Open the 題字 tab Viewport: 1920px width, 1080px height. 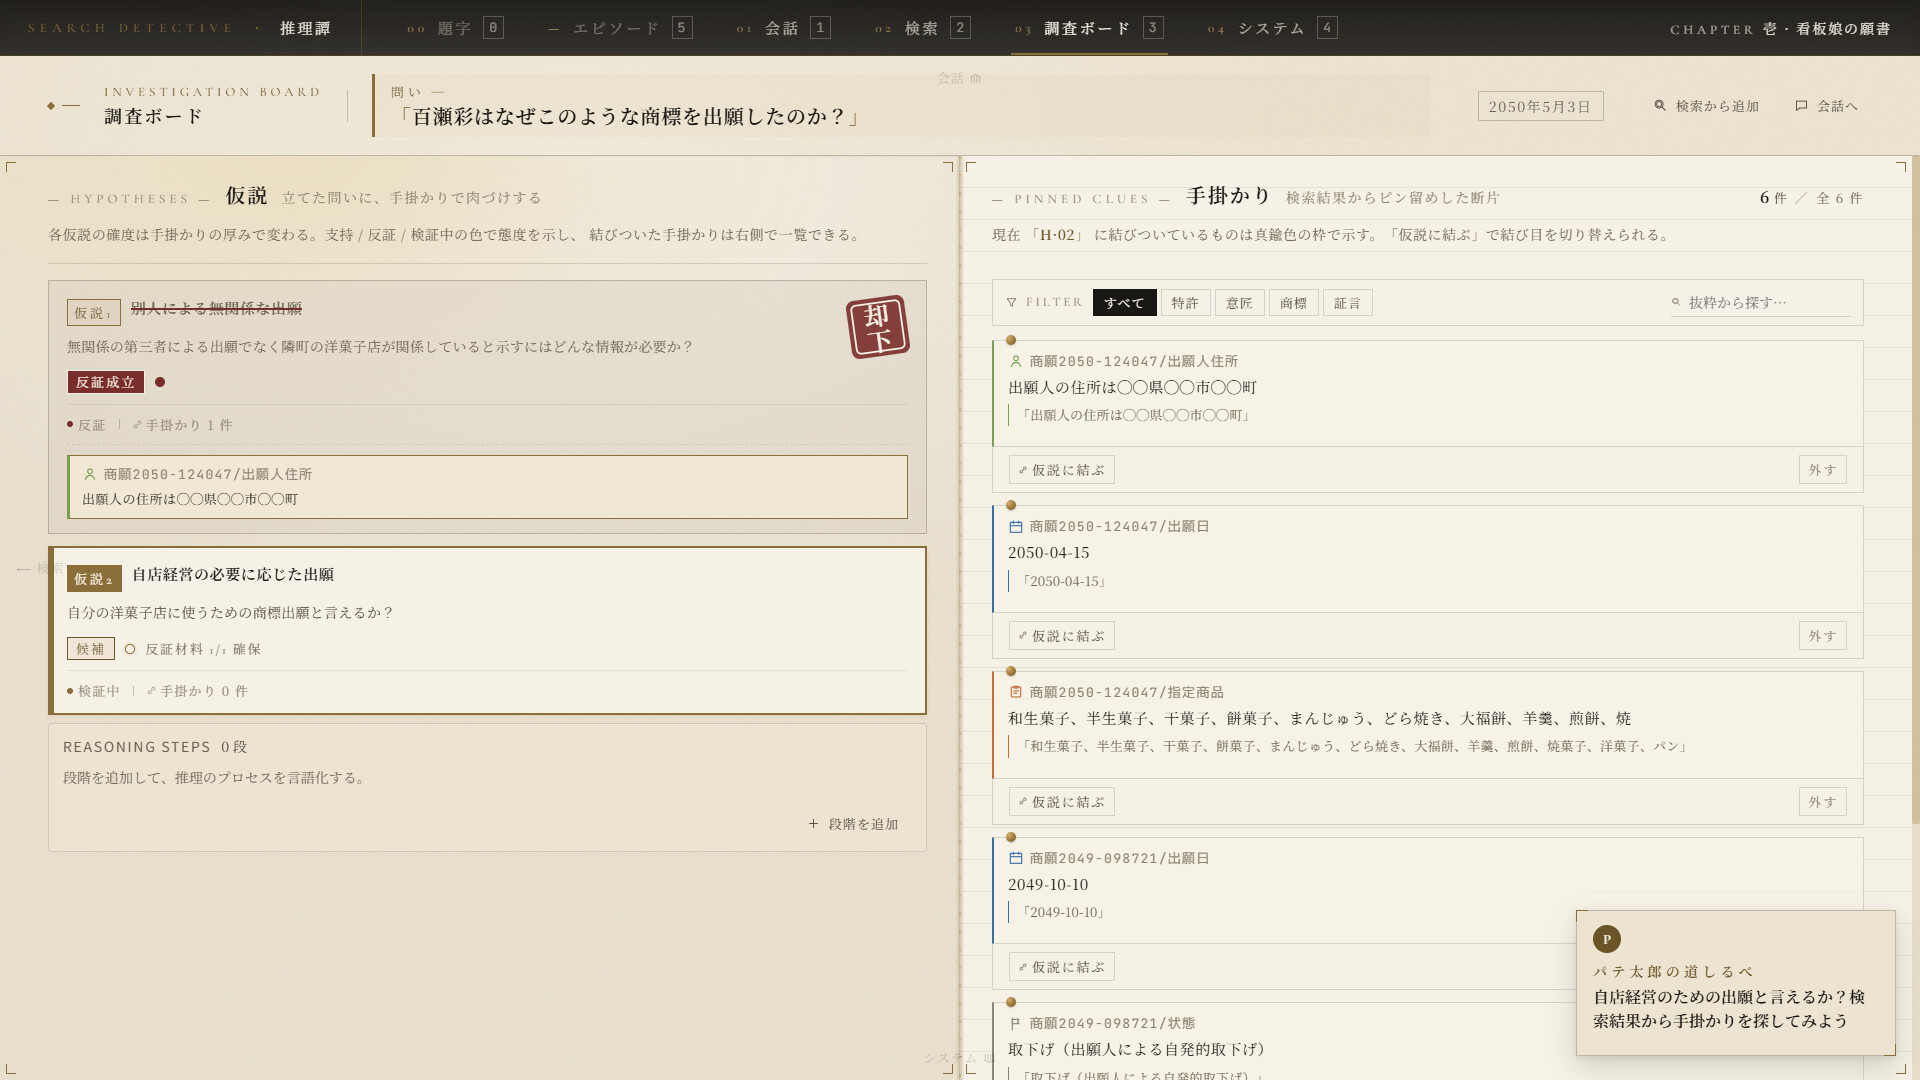click(x=455, y=28)
